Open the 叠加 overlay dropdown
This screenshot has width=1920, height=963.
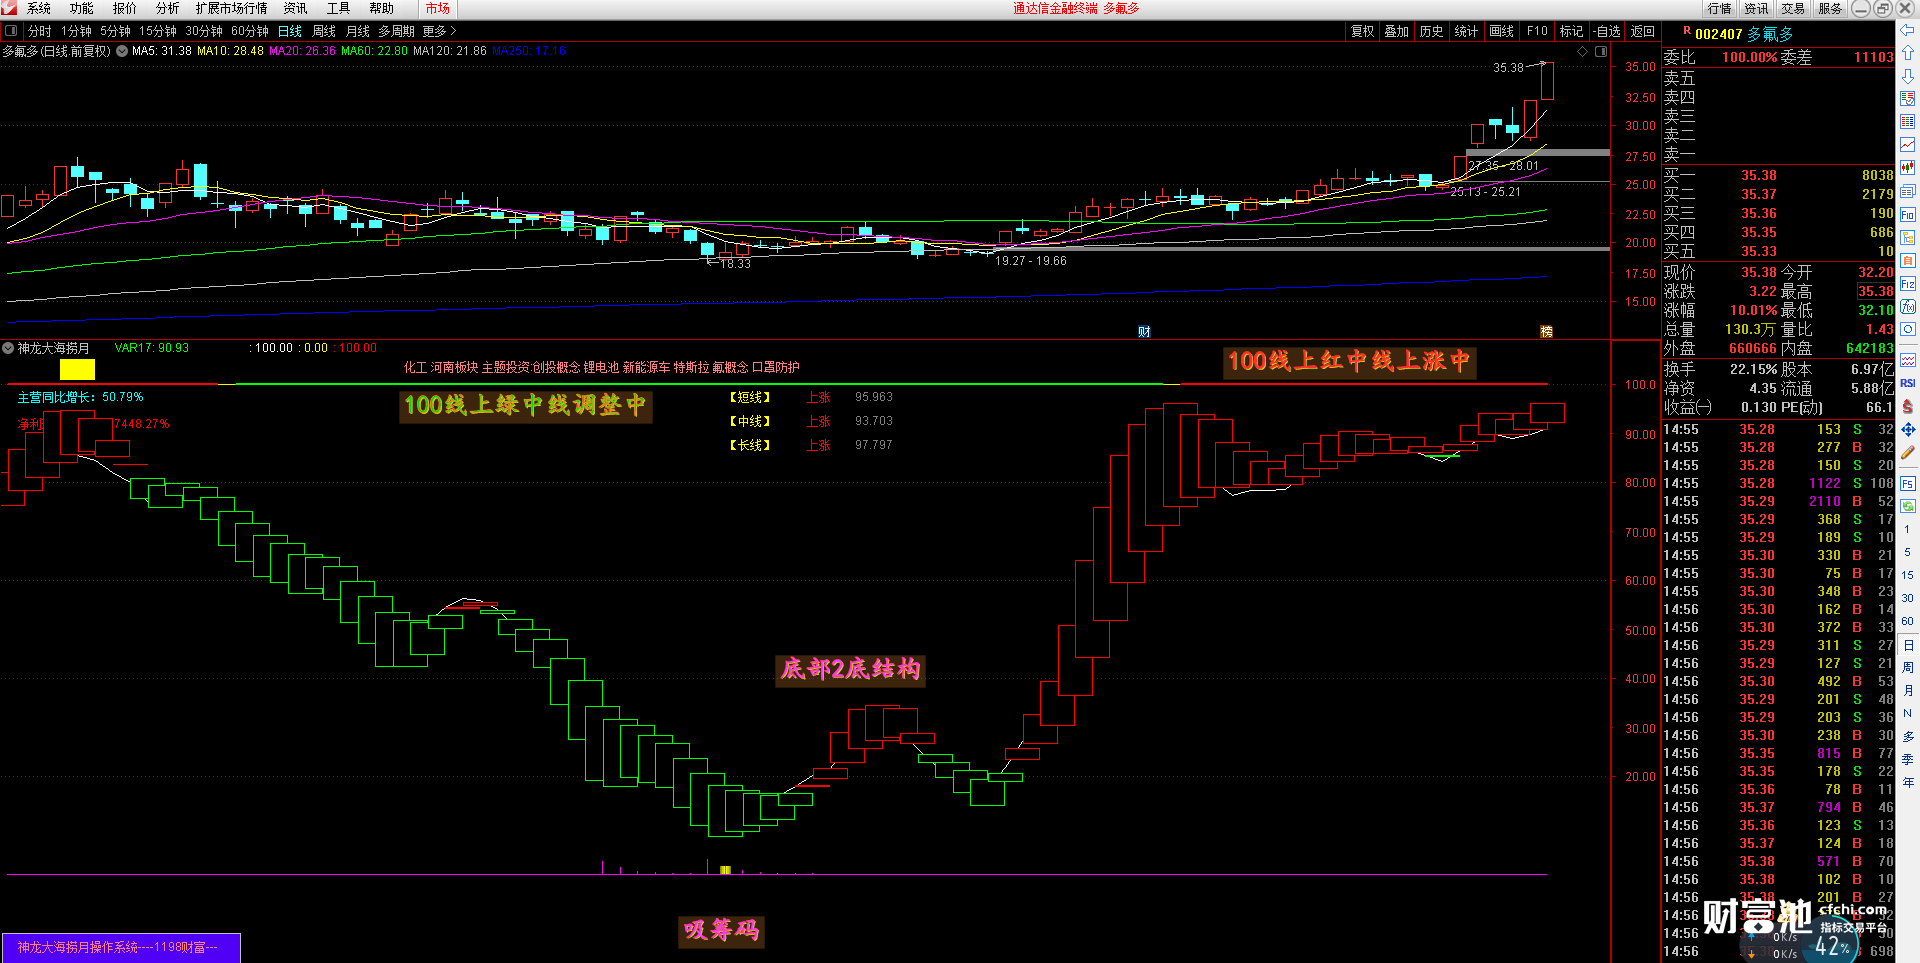click(x=1396, y=31)
